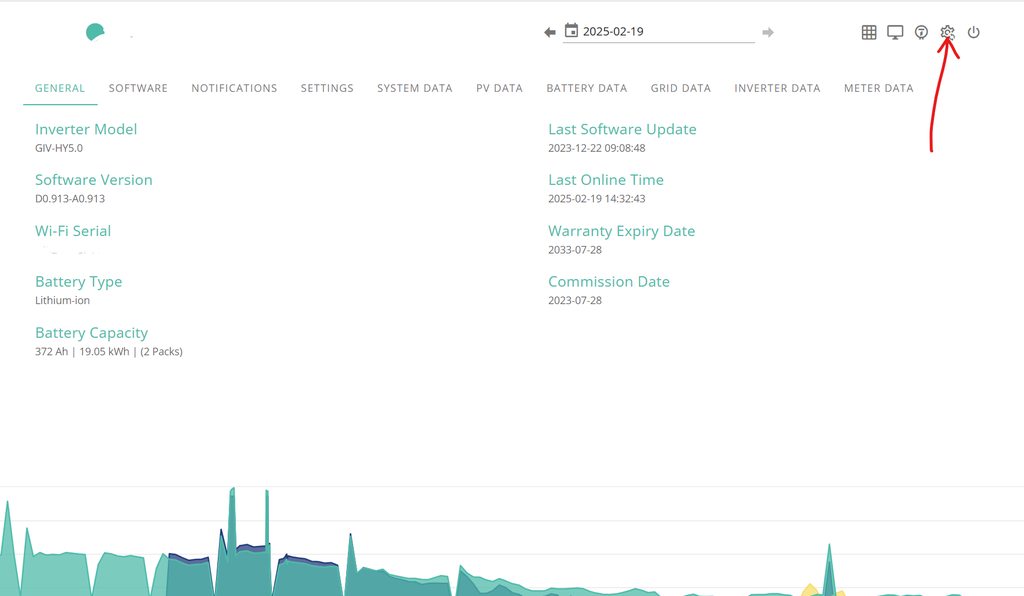Open the calendar icon date picker
This screenshot has width=1024, height=596.
571,31
